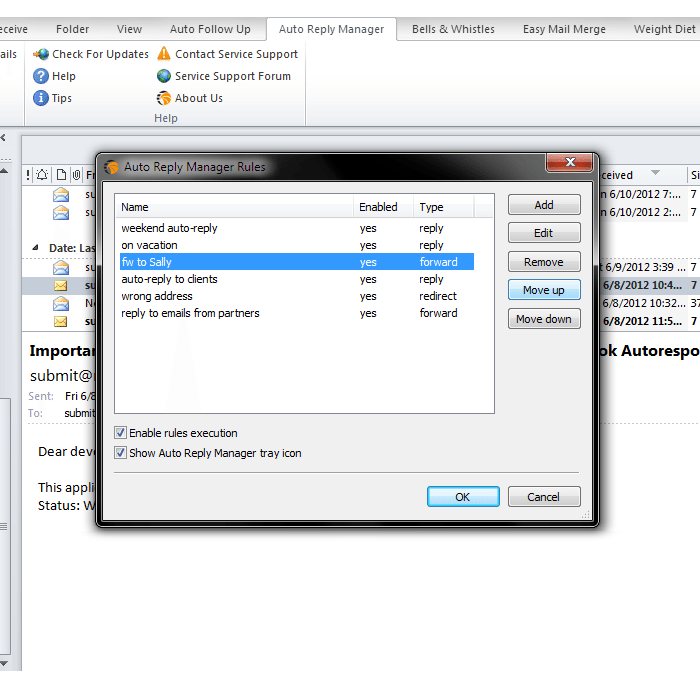This screenshot has width=700, height=700.
Task: Switch to the Auto Follow Up tab
Action: tap(210, 29)
